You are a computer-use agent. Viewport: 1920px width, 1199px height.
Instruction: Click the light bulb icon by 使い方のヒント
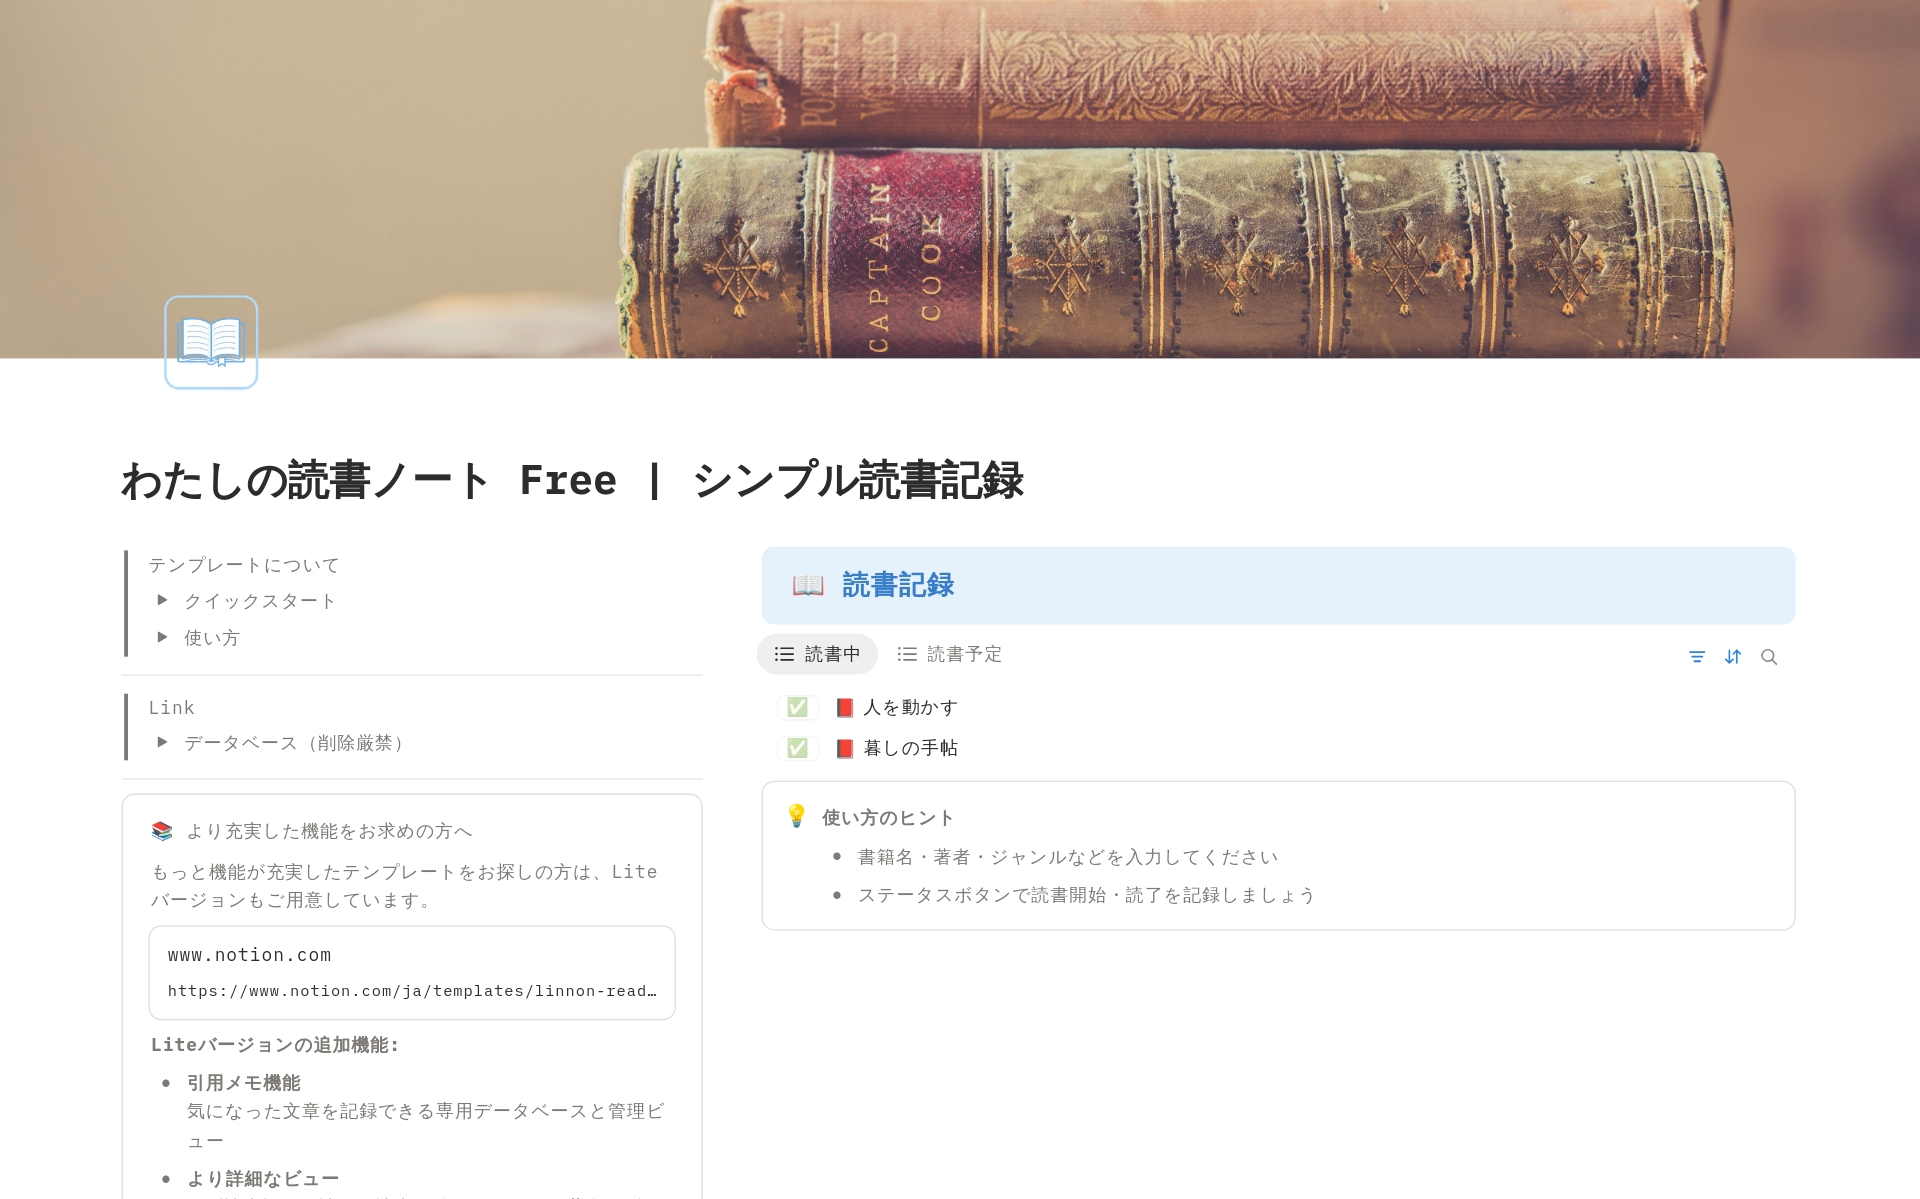tap(796, 816)
